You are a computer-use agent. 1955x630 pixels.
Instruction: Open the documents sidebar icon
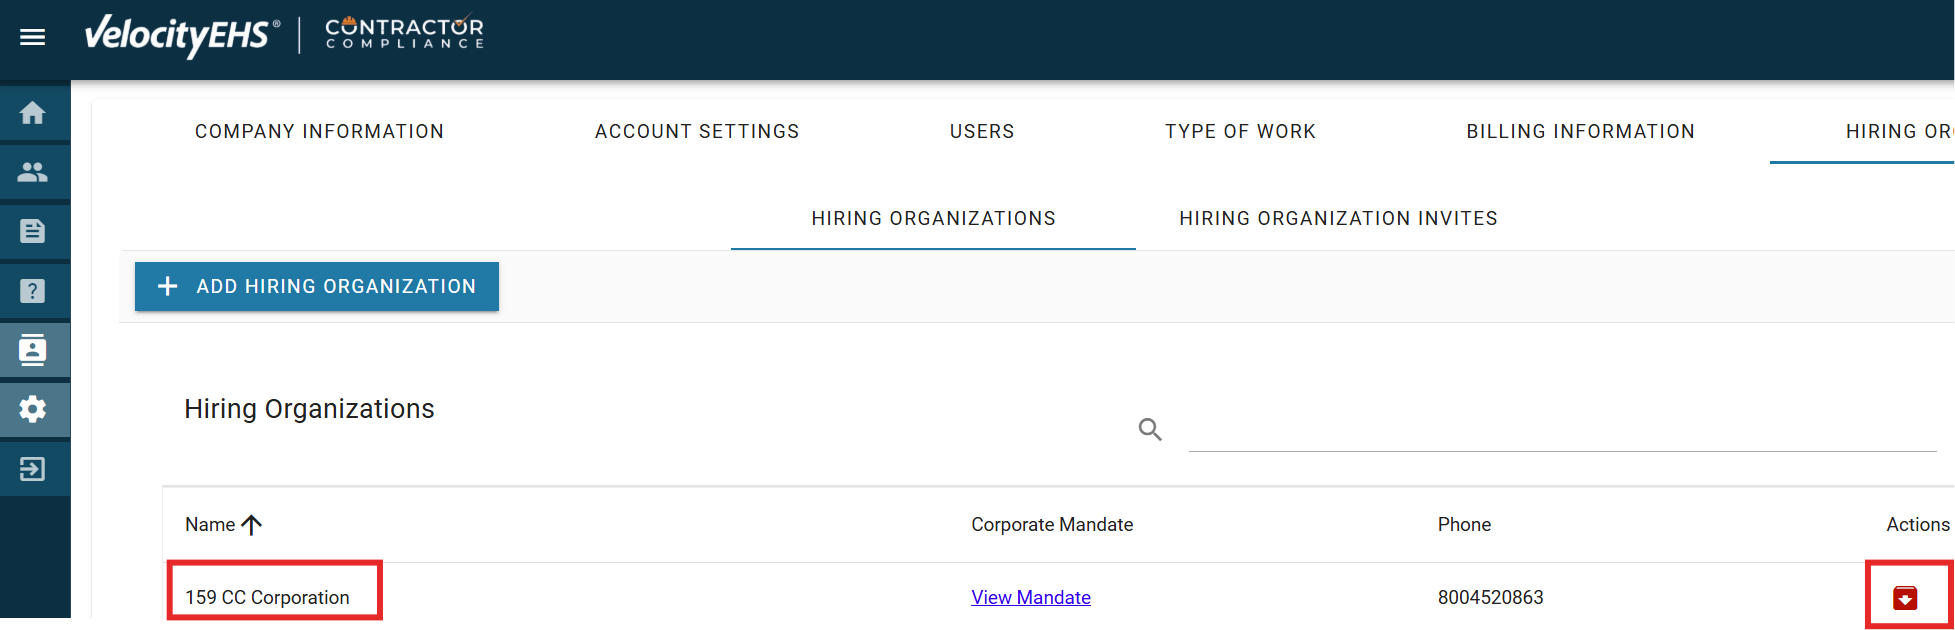33,231
